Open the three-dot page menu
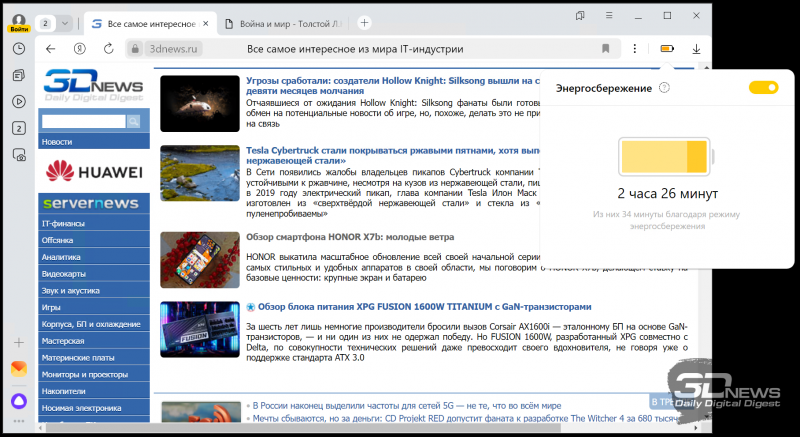Screen dimensions: 800x437 tap(635, 48)
